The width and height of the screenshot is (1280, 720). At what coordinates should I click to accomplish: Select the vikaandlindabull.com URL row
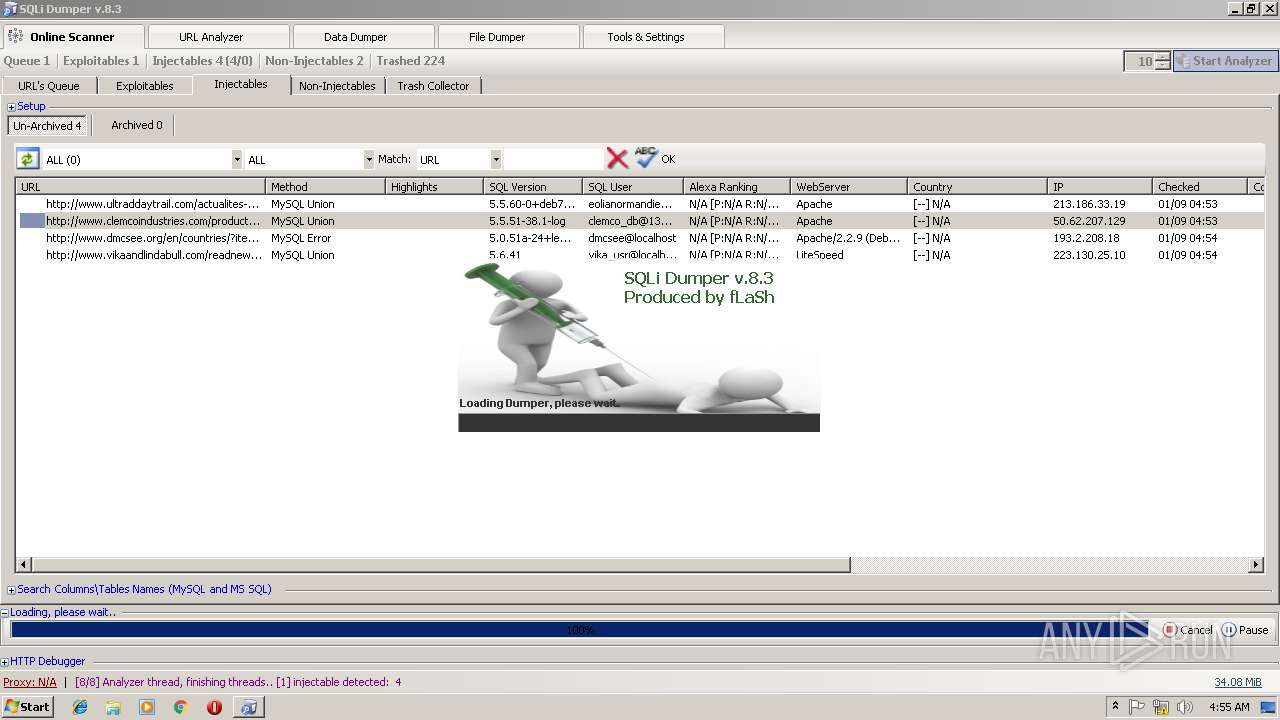click(640, 255)
